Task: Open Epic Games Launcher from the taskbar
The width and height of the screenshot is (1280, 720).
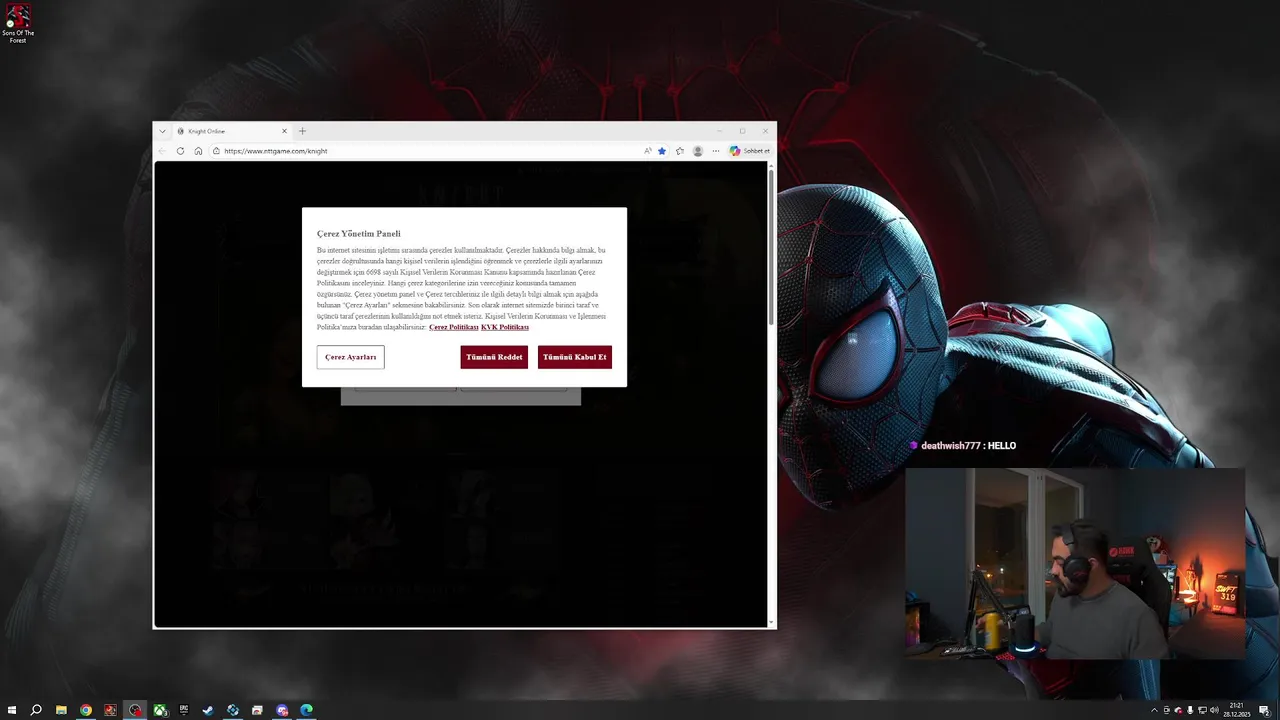Action: [184, 710]
